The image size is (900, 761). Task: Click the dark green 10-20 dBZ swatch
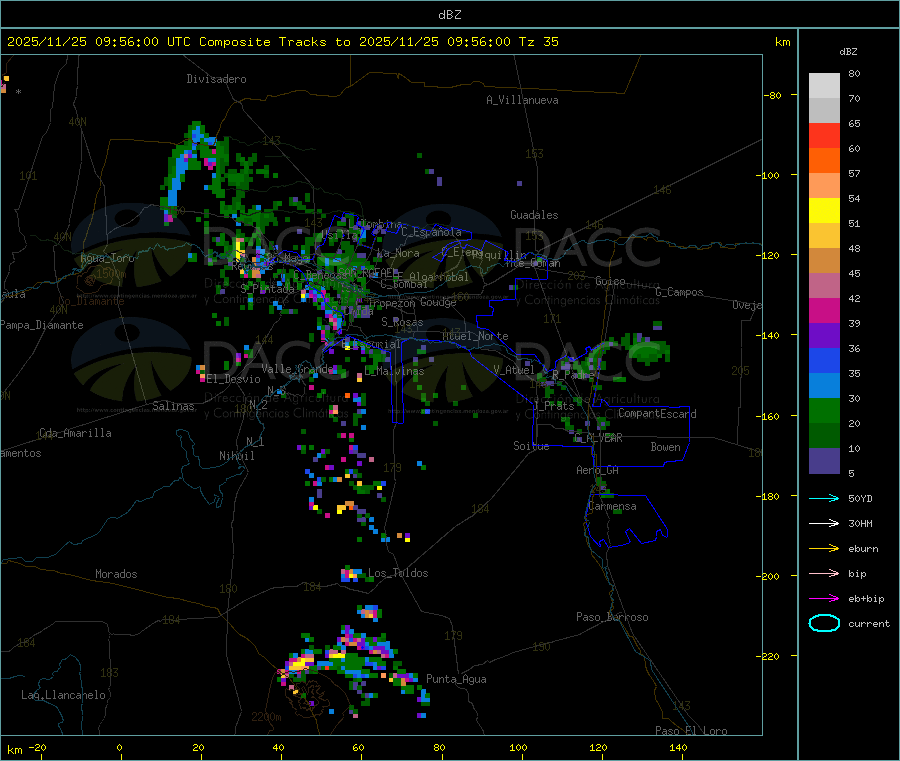(x=824, y=435)
